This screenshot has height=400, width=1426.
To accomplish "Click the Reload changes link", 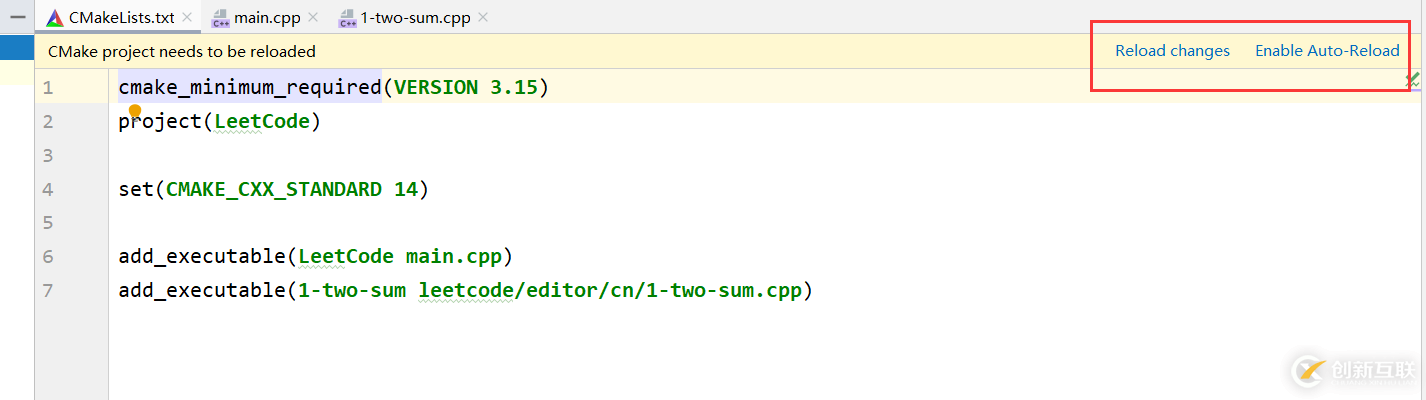I will (x=1172, y=51).
